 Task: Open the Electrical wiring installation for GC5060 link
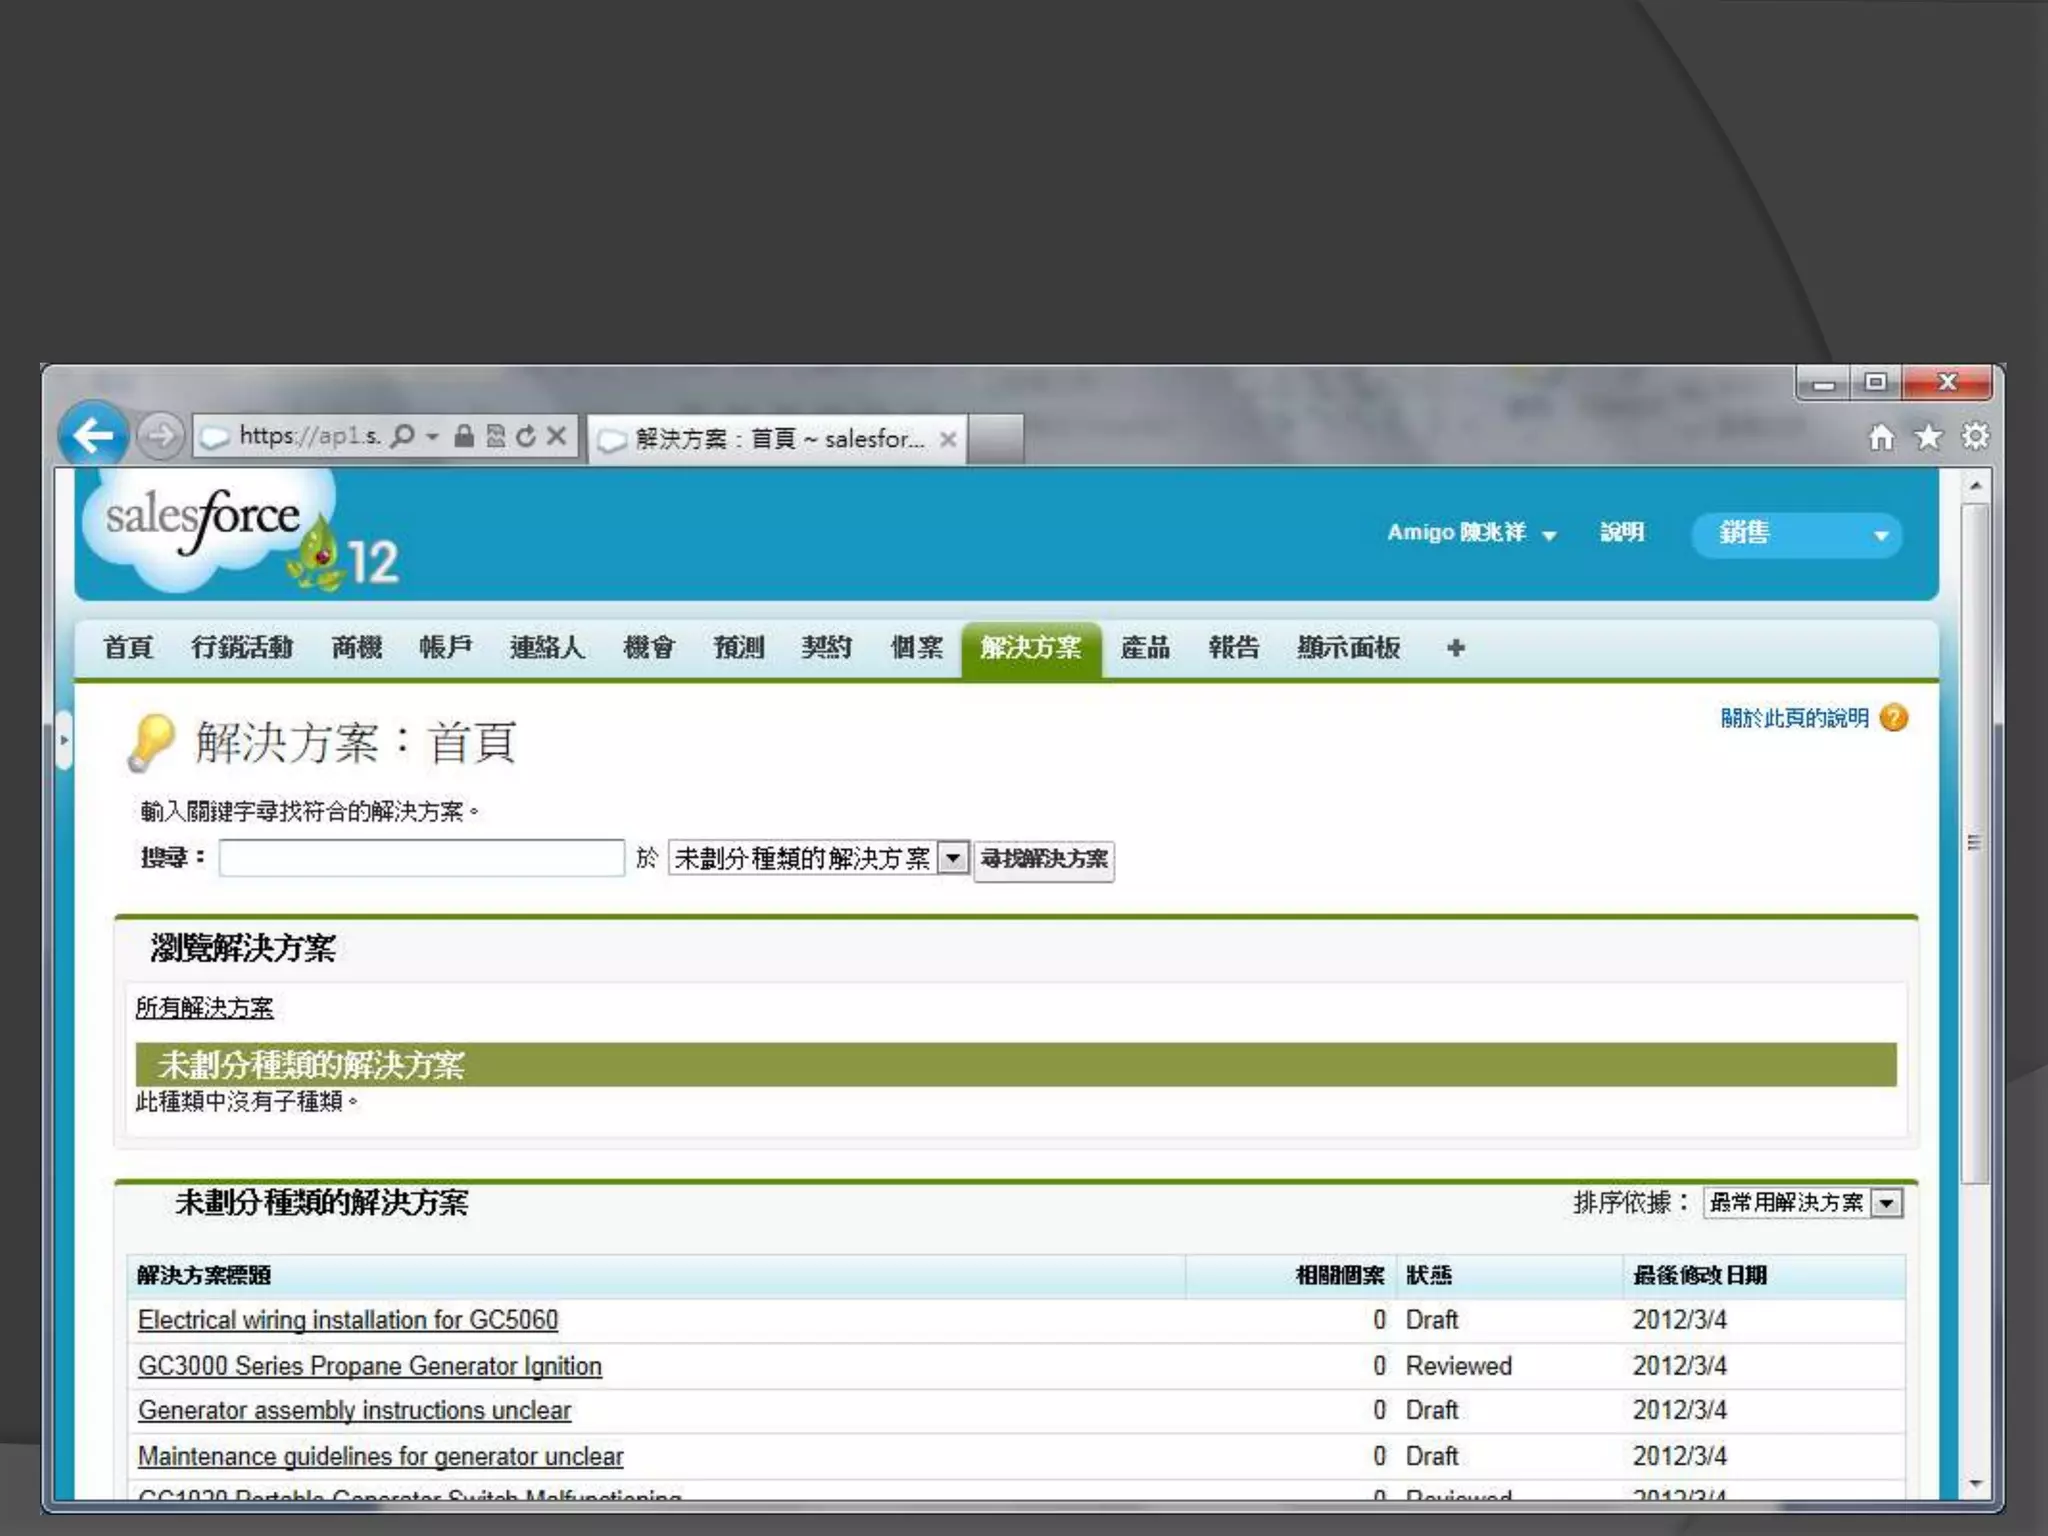point(348,1320)
